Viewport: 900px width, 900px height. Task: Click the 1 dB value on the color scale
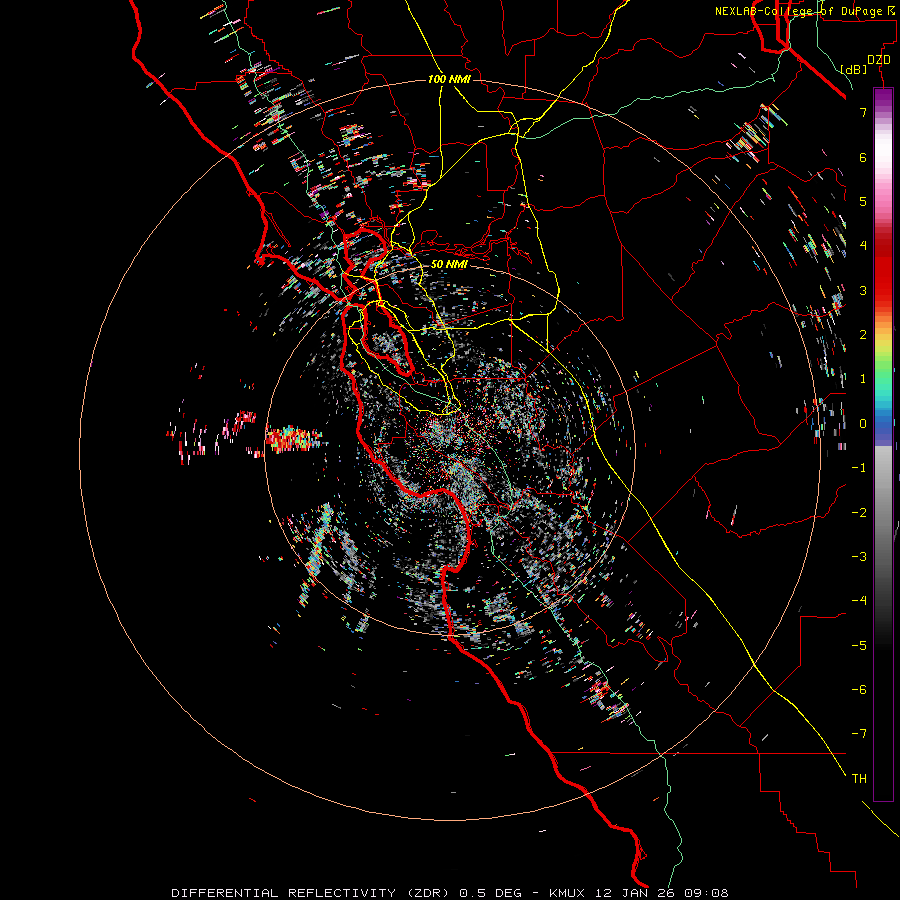click(863, 379)
